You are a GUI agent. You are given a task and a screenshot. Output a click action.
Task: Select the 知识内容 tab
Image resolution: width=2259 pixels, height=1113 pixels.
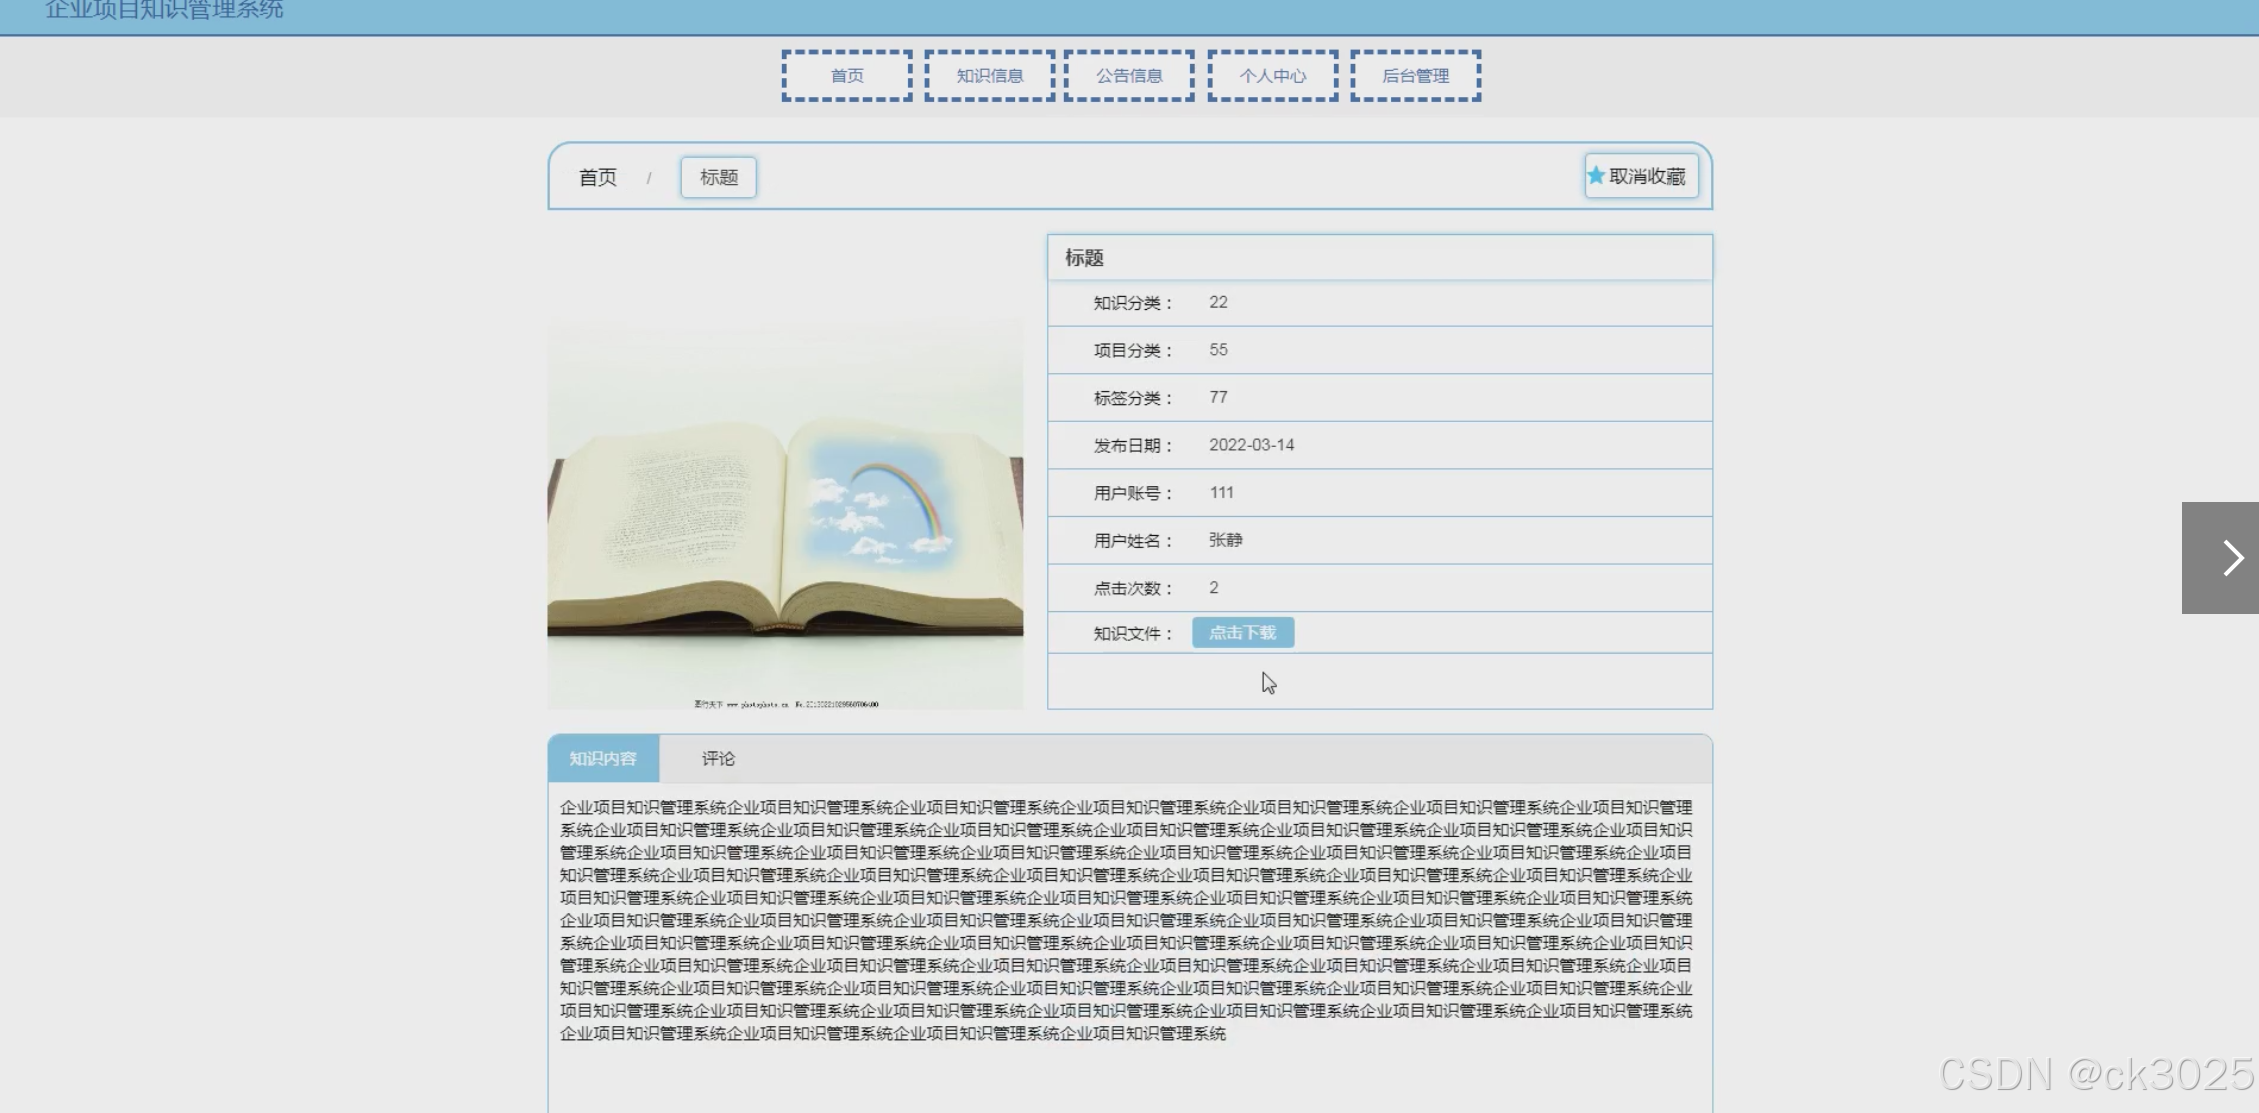(603, 759)
